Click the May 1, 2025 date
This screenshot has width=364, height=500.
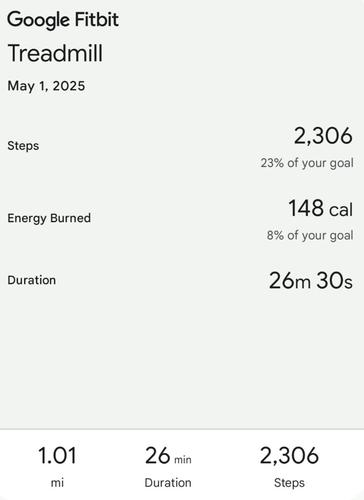click(x=46, y=86)
